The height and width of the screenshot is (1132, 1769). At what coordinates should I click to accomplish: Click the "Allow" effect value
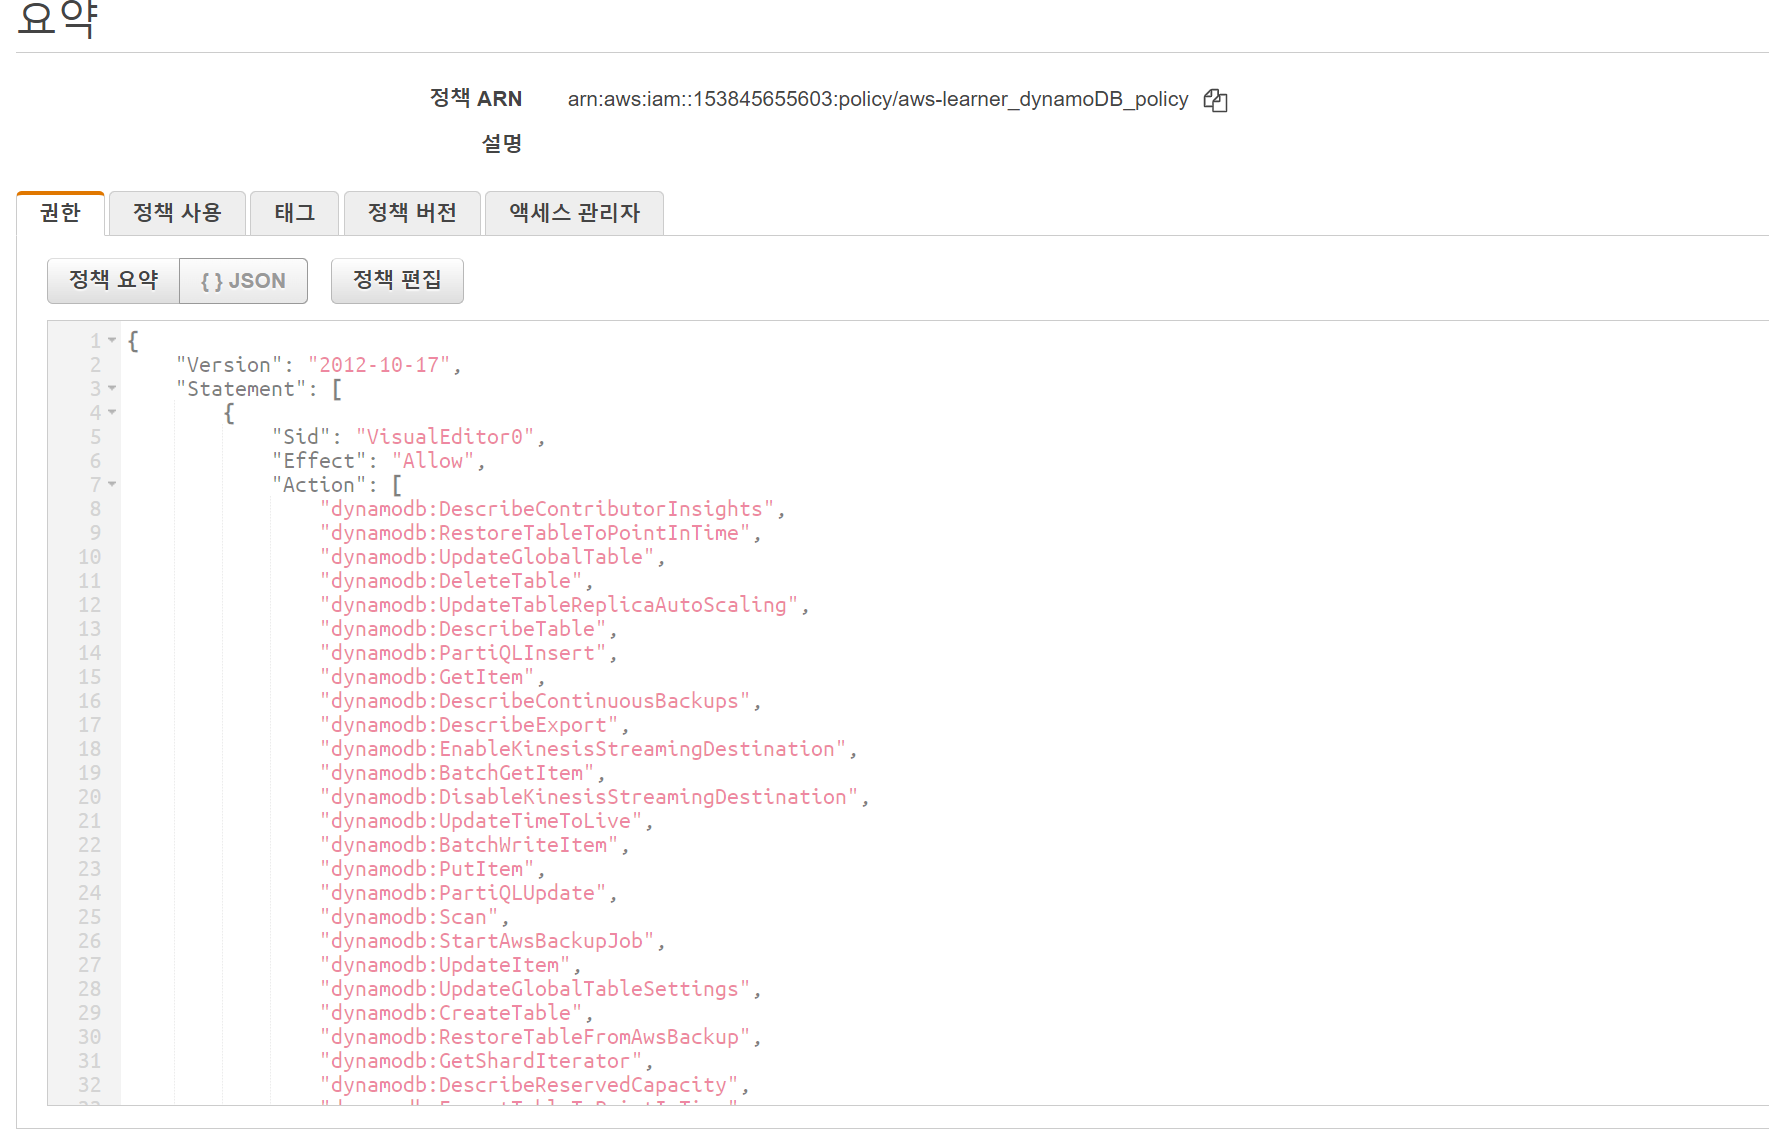coord(433,461)
